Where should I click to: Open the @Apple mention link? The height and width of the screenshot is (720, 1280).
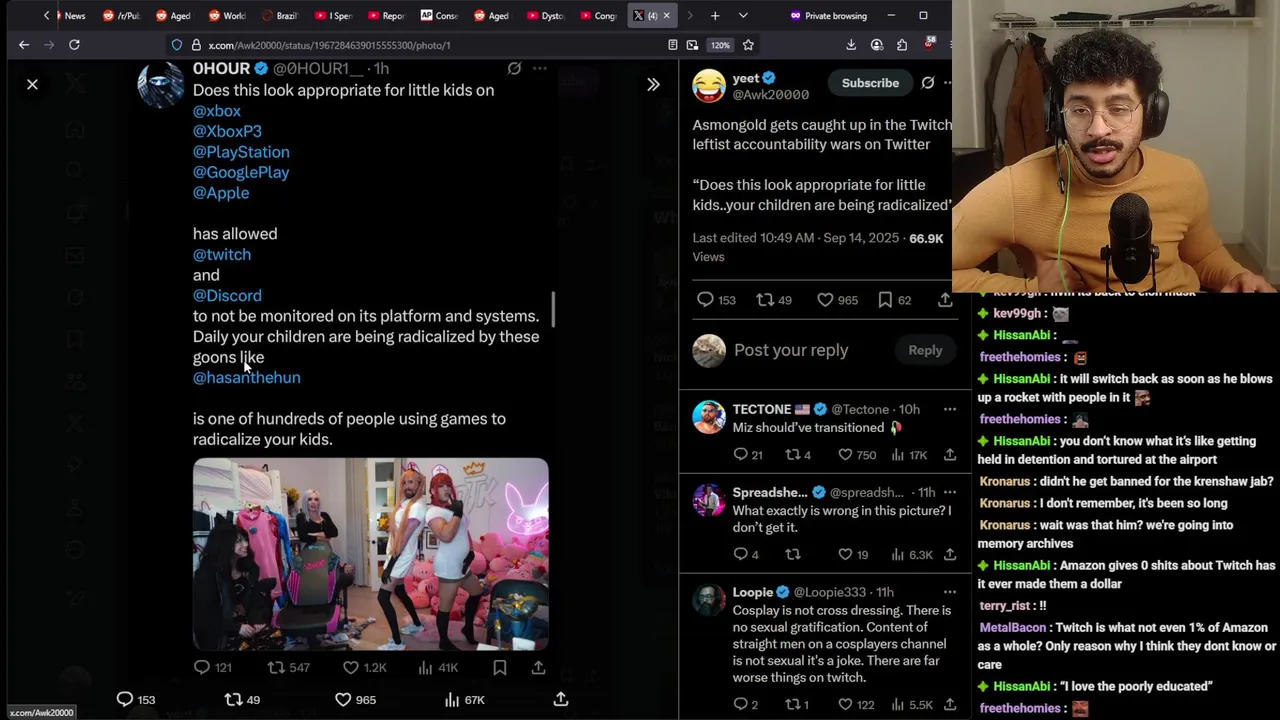point(221,193)
